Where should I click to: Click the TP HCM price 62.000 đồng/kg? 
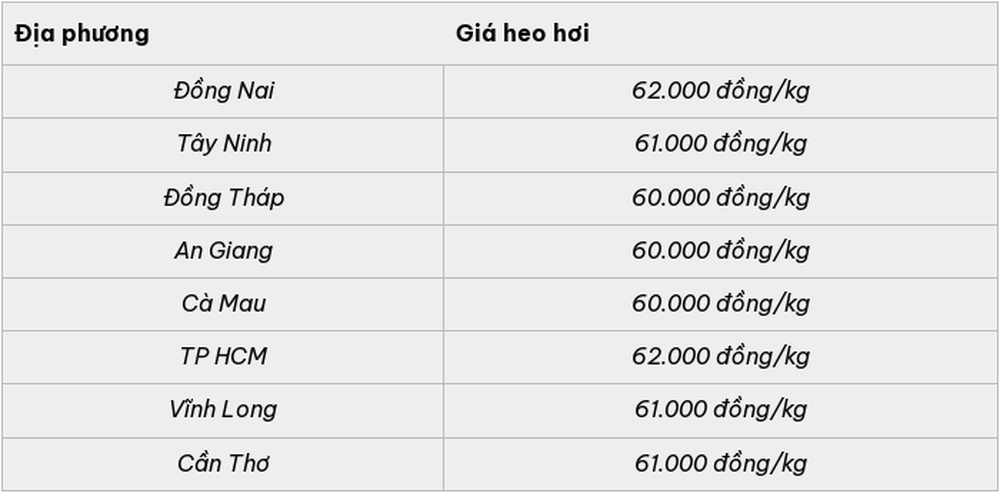pos(721,357)
